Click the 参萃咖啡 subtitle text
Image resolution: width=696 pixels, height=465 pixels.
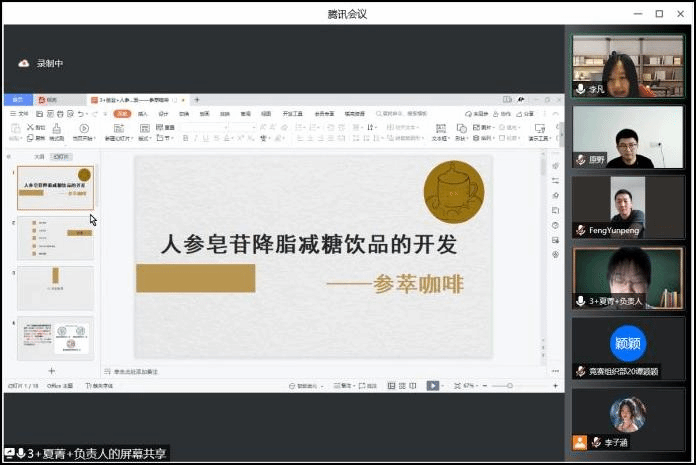419,284
